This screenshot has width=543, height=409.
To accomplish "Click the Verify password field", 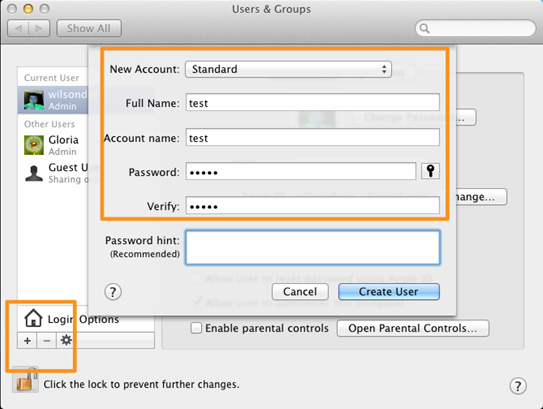I will coord(313,206).
